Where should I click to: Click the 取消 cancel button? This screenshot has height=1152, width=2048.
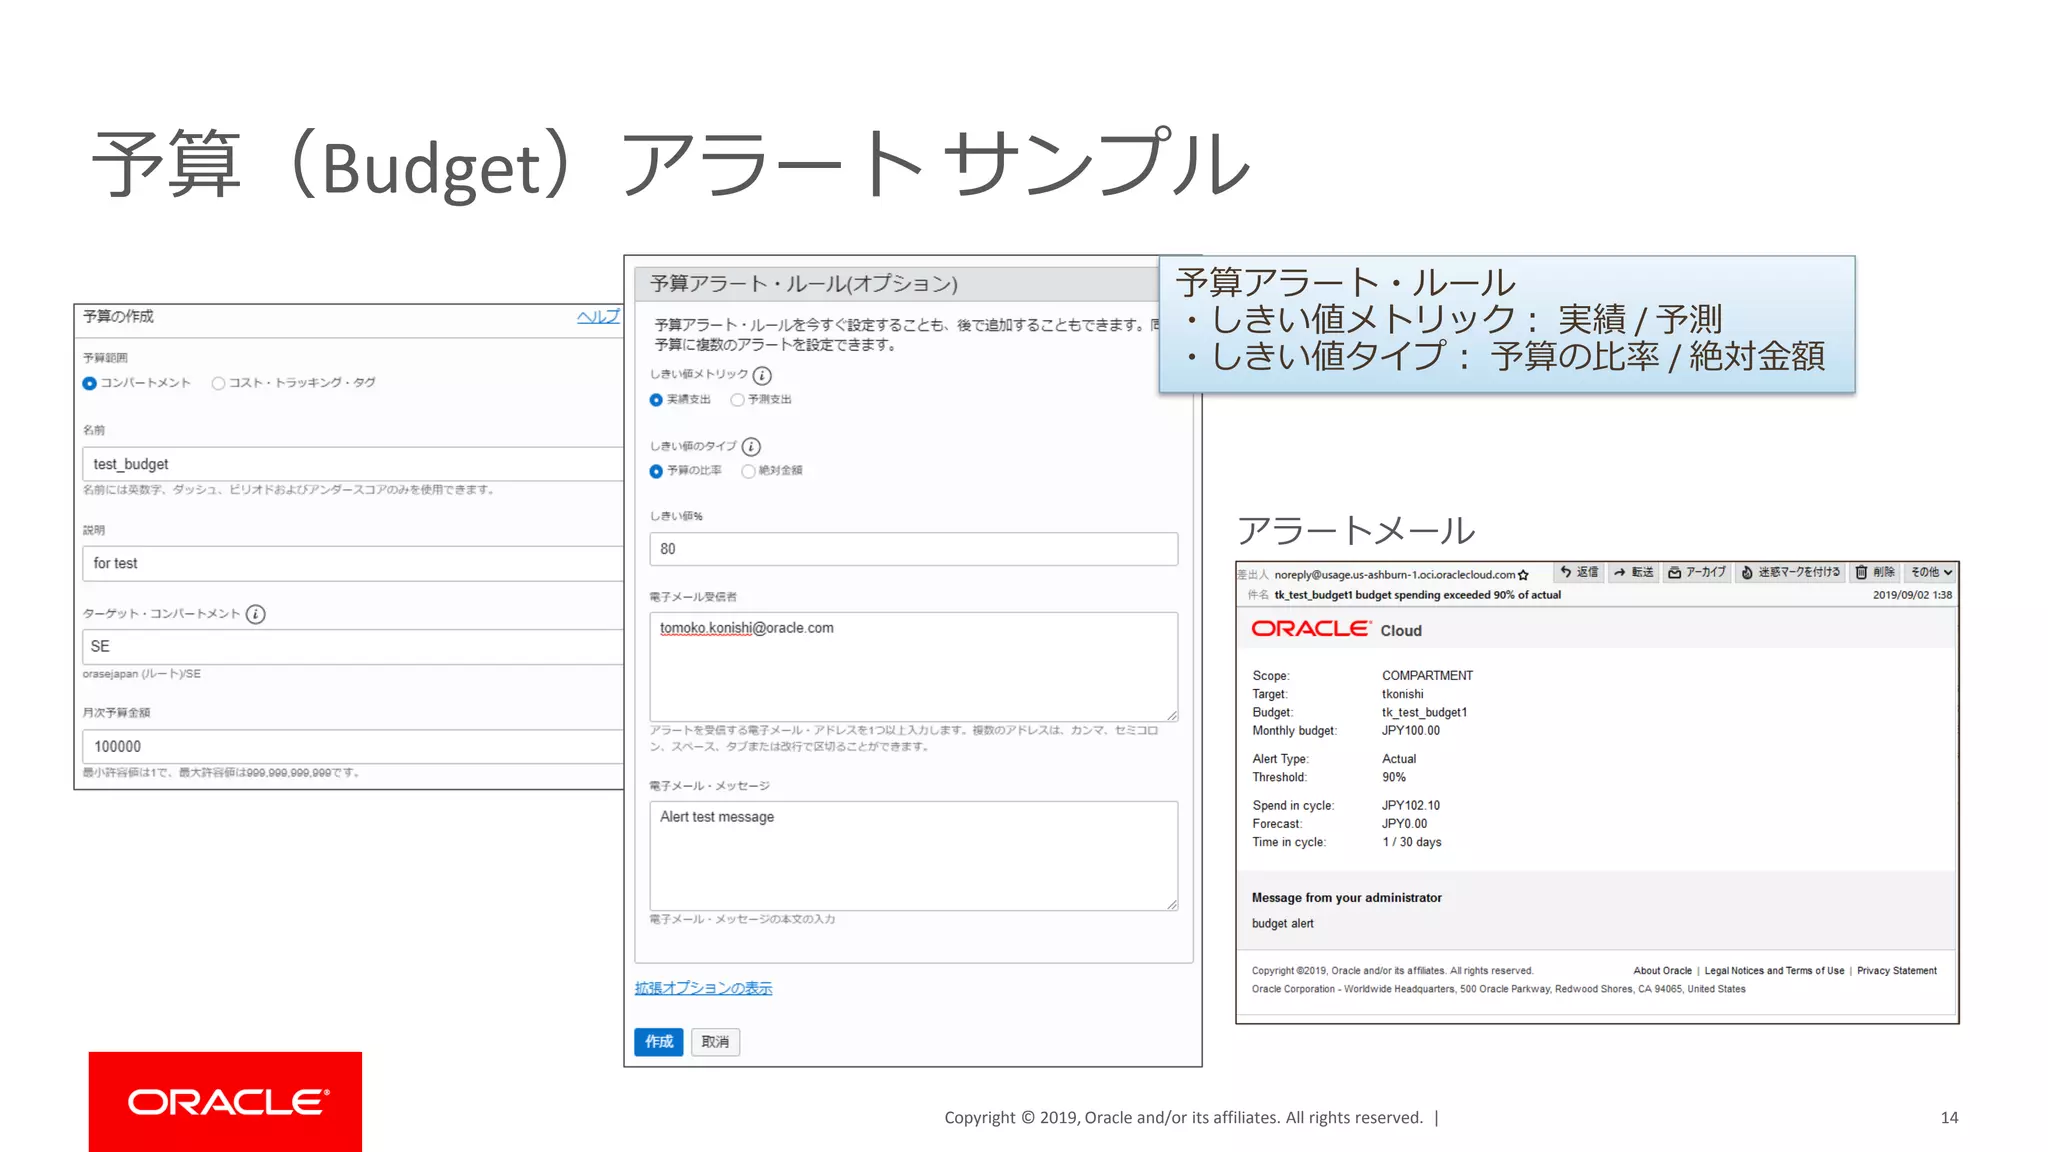pyautogui.click(x=715, y=1042)
